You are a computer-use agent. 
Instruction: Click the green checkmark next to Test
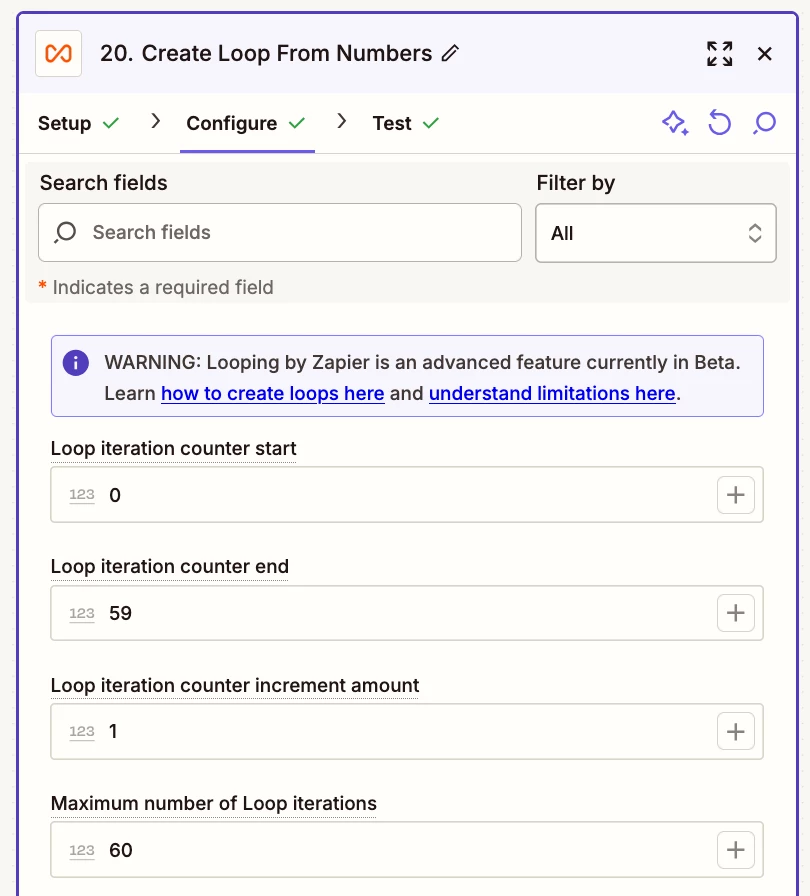tap(431, 123)
